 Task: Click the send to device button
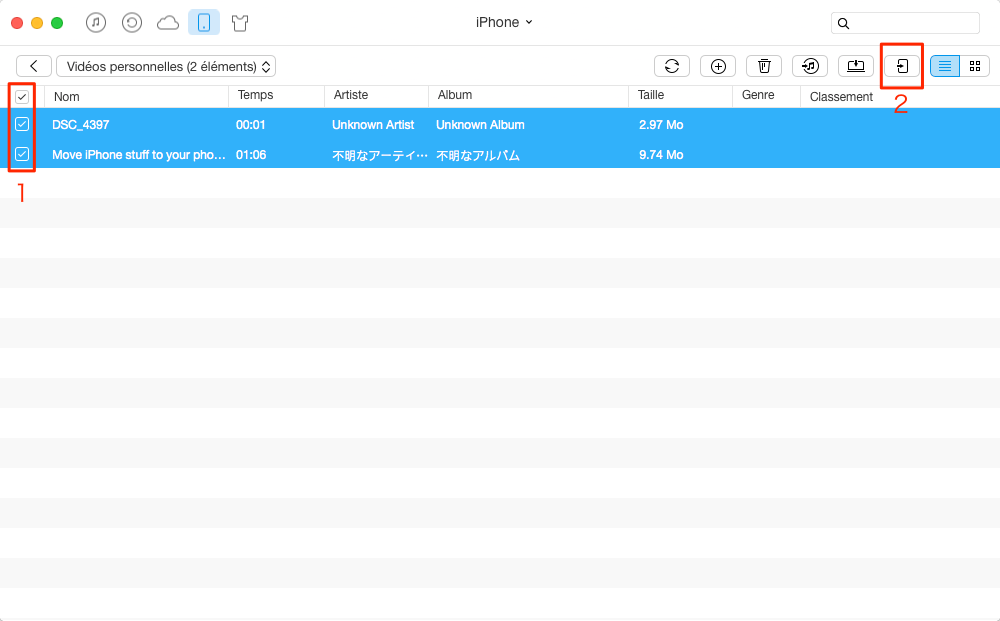coord(902,66)
